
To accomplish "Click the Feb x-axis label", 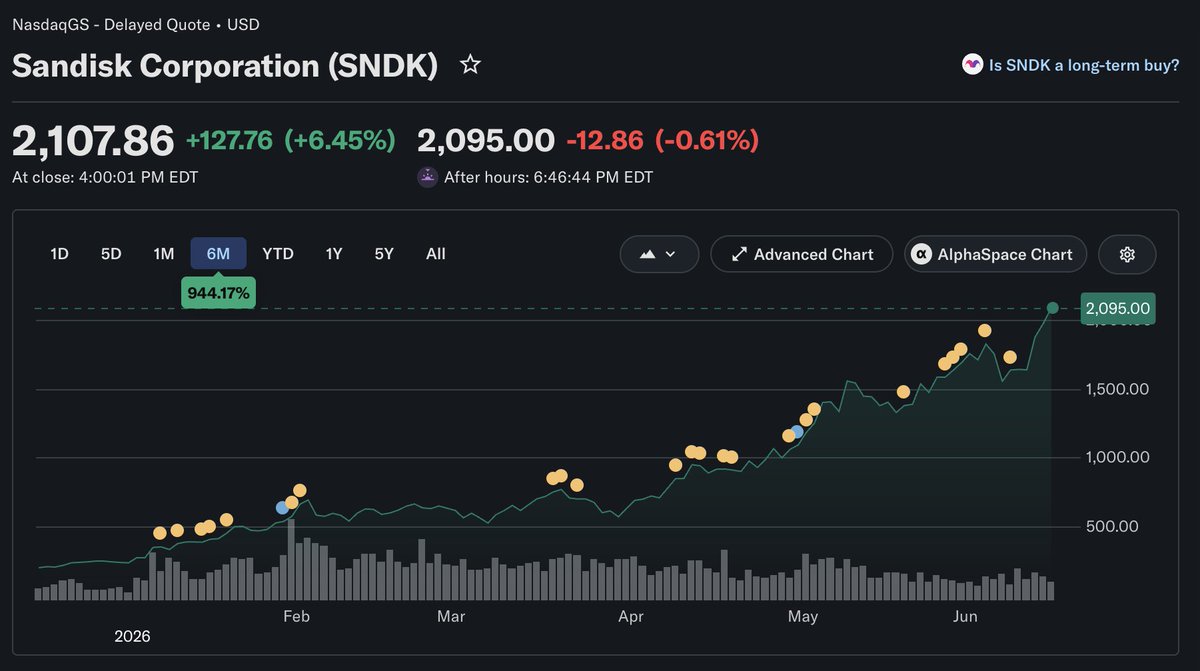I will [x=297, y=616].
